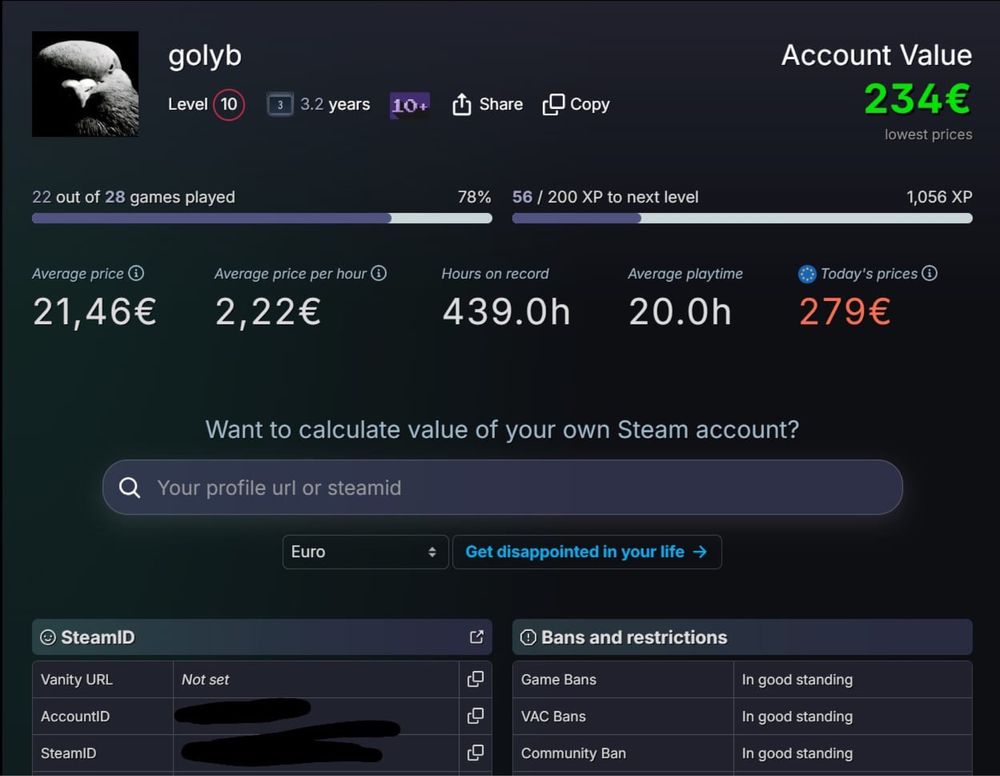Click the 1,056 XP total text

(x=939, y=197)
